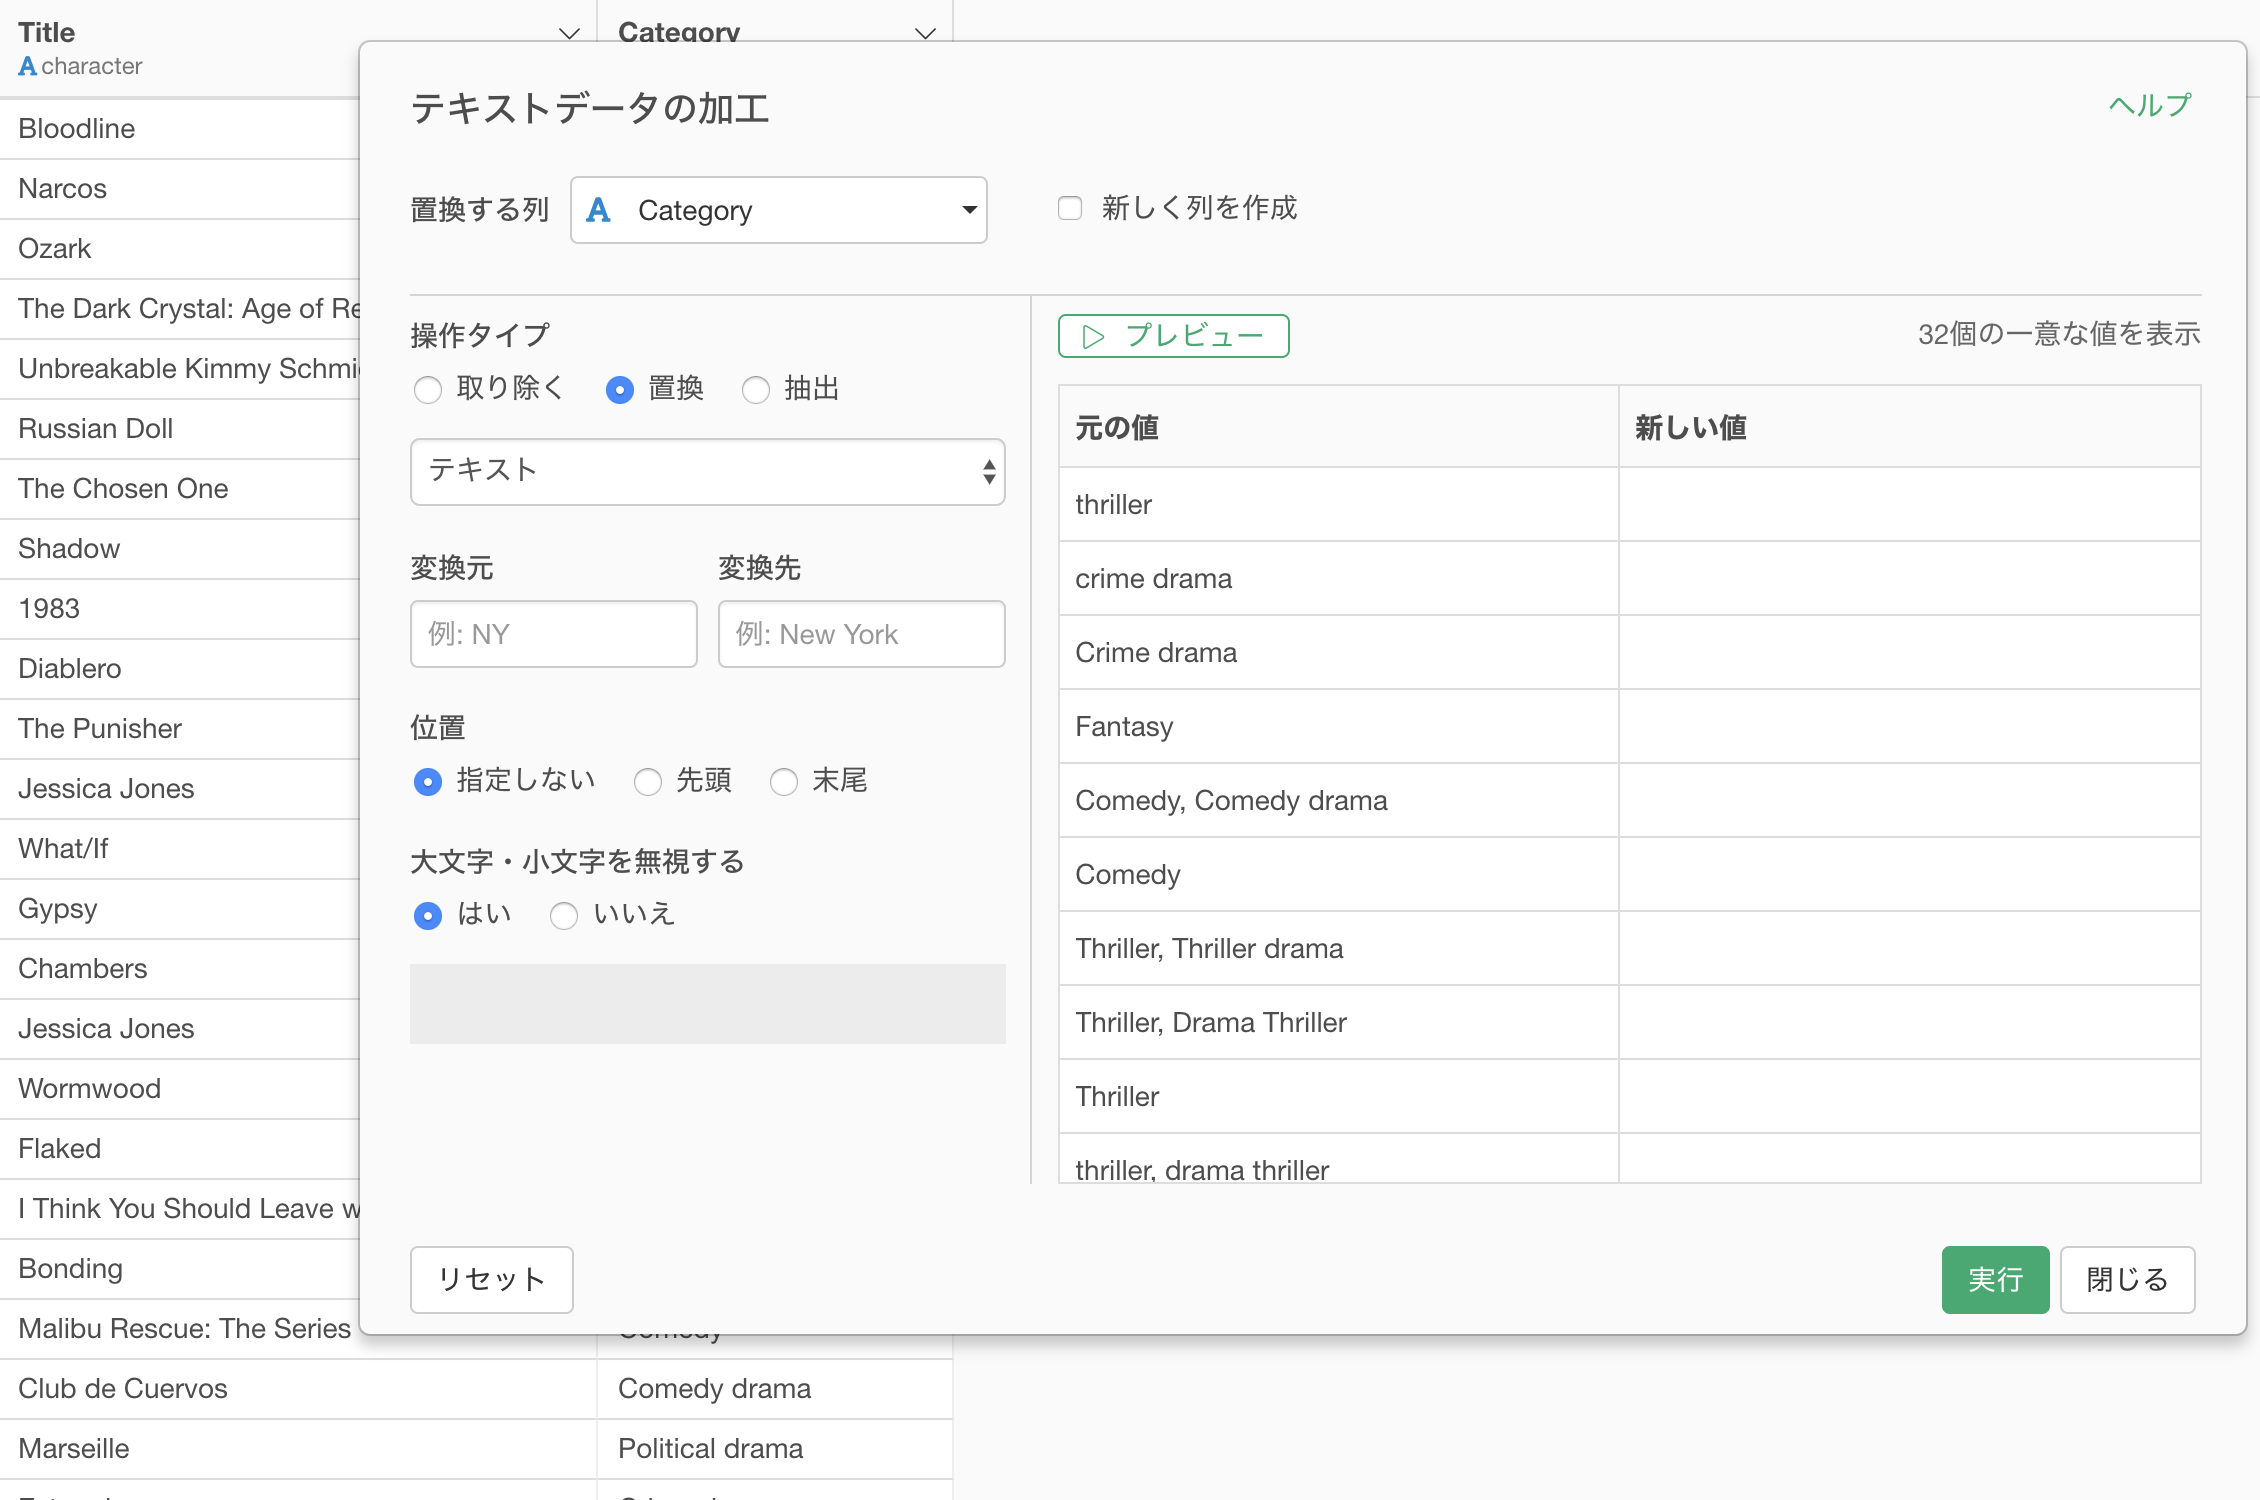Screen dimensions: 2260x1500
Task: Click the Gypsy title cell
Action: pos(180,909)
